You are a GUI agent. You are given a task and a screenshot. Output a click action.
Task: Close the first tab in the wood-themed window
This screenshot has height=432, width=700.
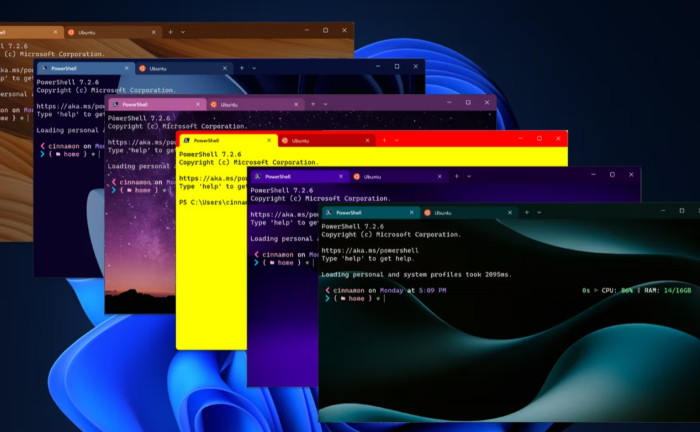(x=55, y=32)
